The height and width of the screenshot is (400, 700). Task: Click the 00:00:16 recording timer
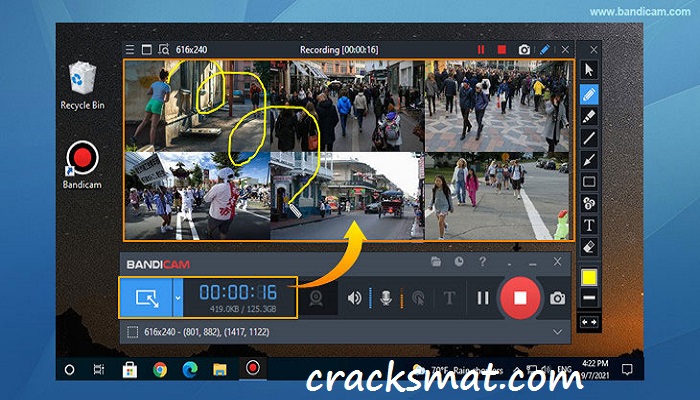pos(238,292)
